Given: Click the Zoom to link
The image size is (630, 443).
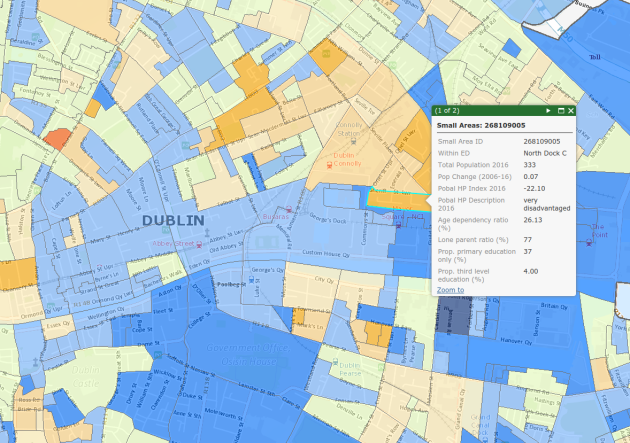Looking at the screenshot, I should pyautogui.click(x=450, y=289).
